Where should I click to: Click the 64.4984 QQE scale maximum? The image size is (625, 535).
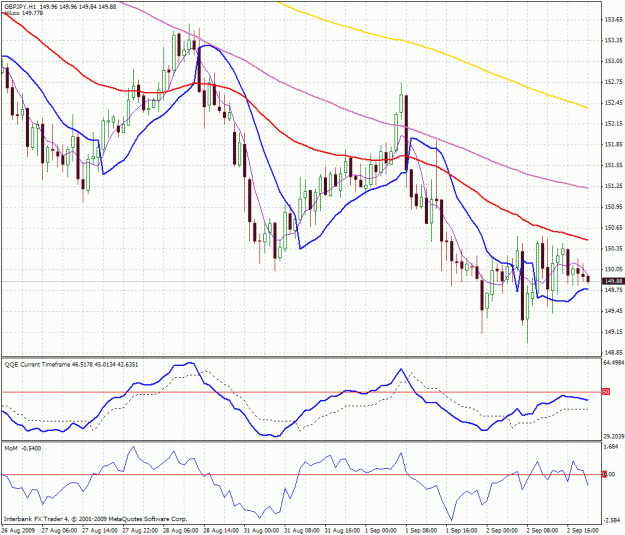[614, 362]
